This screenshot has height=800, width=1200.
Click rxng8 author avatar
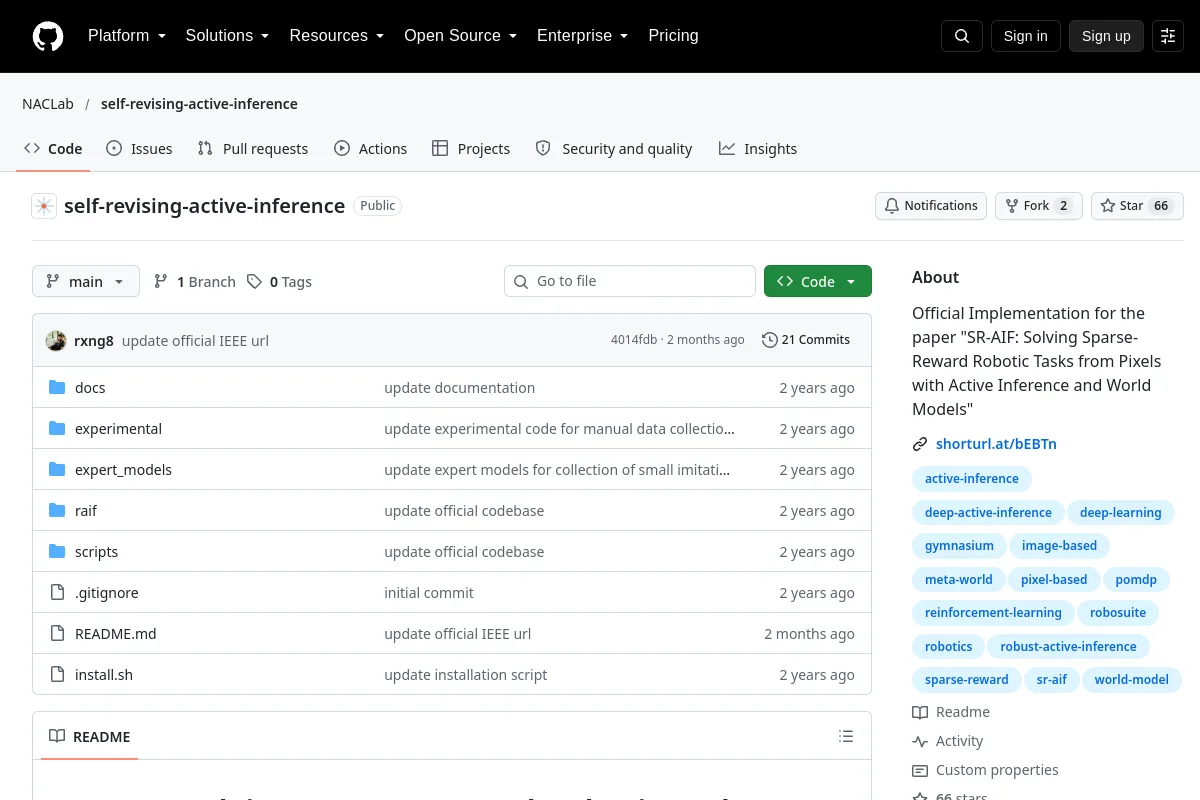56,340
